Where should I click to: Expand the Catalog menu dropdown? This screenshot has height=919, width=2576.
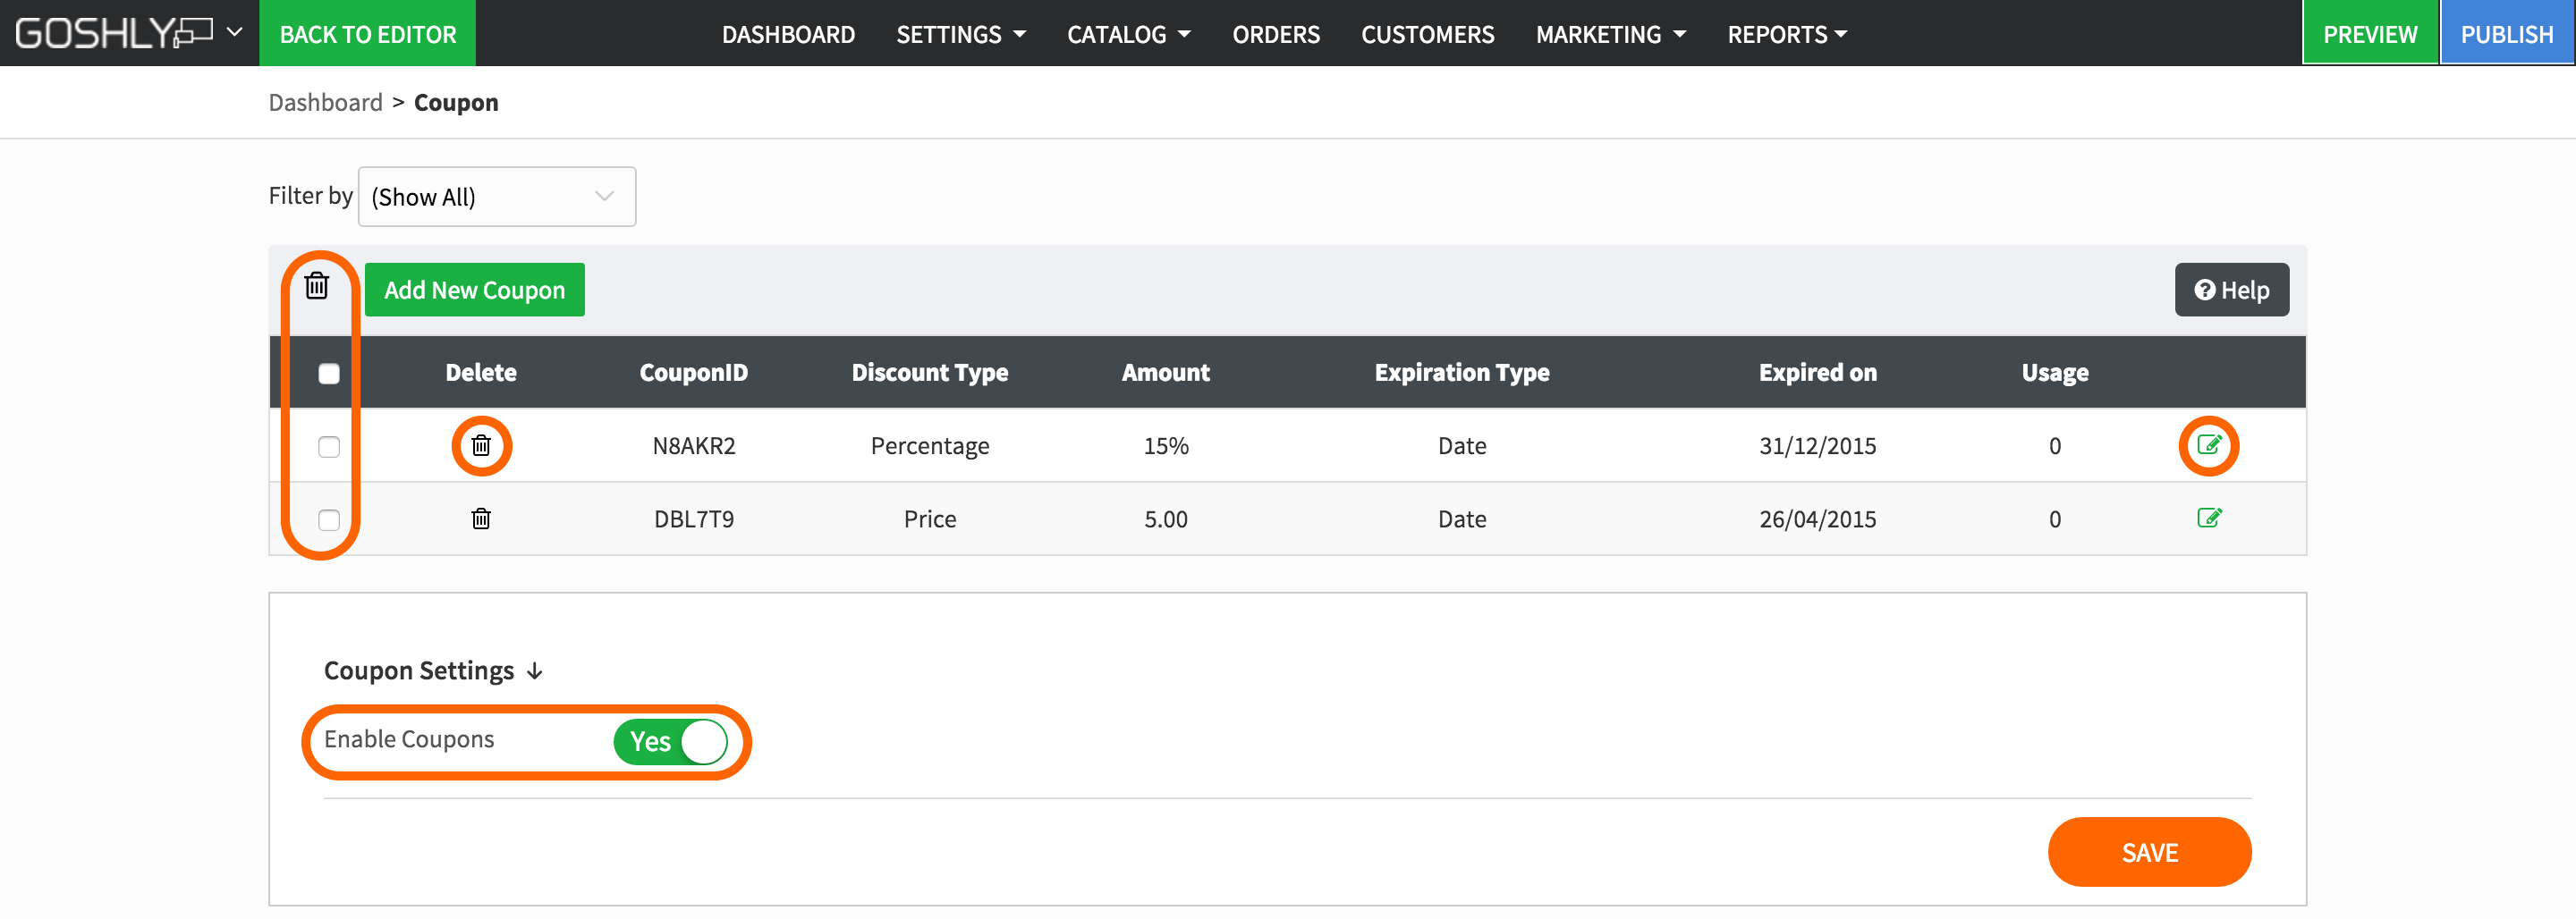coord(1128,35)
